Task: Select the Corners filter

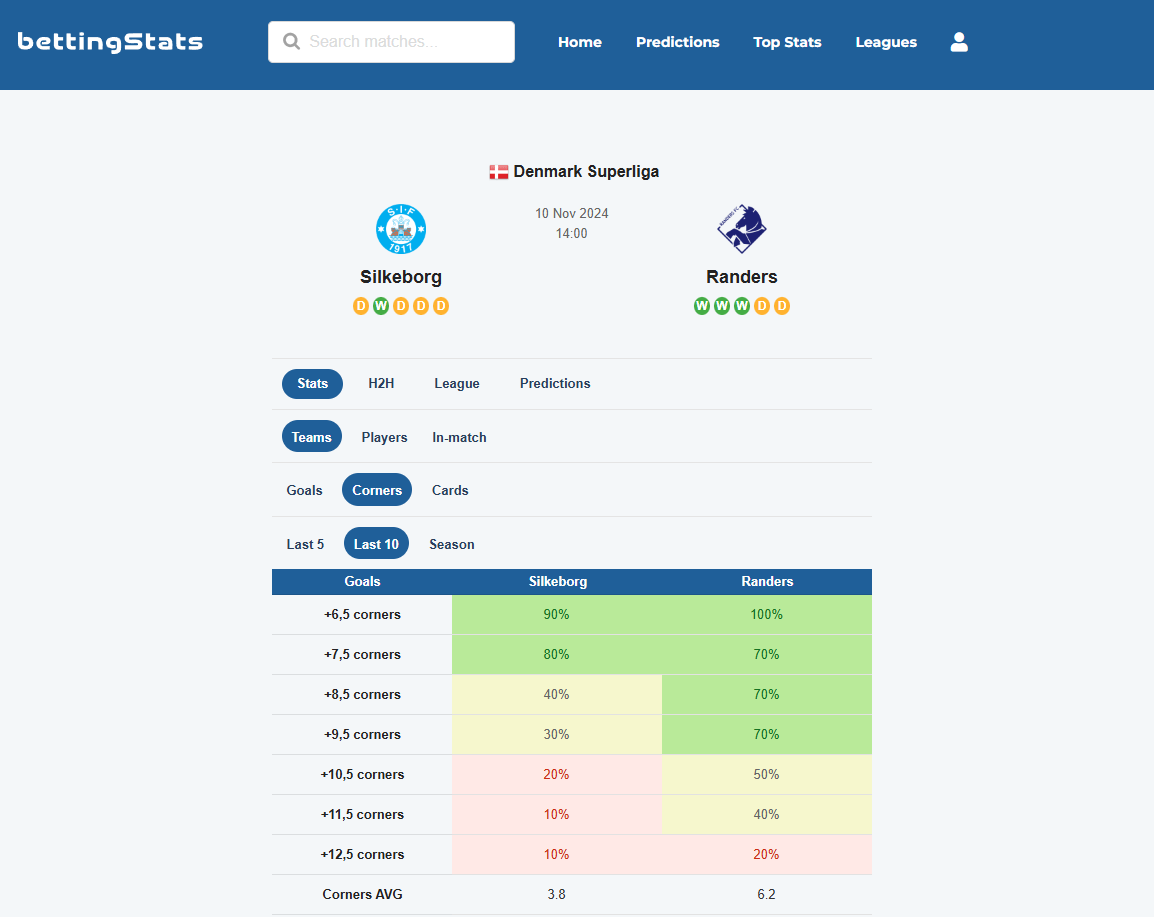Action: coord(377,490)
